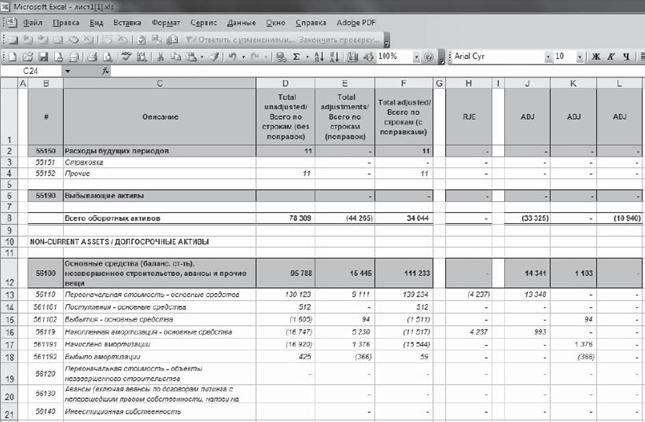
Task: Click the AutoSum sigma icon
Action: [x=296, y=57]
